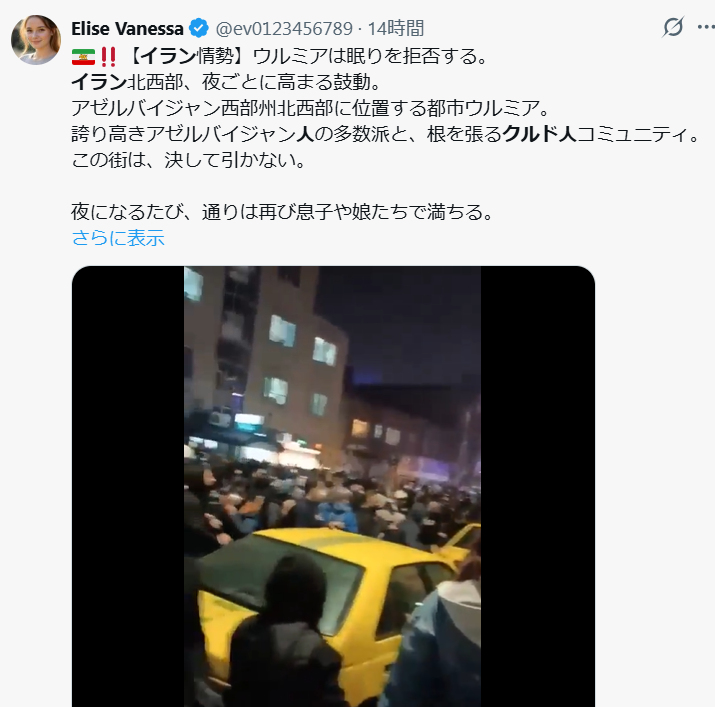The image size is (715, 707).
Task: Click the black letterbox area left of the video
Action: click(x=128, y=486)
